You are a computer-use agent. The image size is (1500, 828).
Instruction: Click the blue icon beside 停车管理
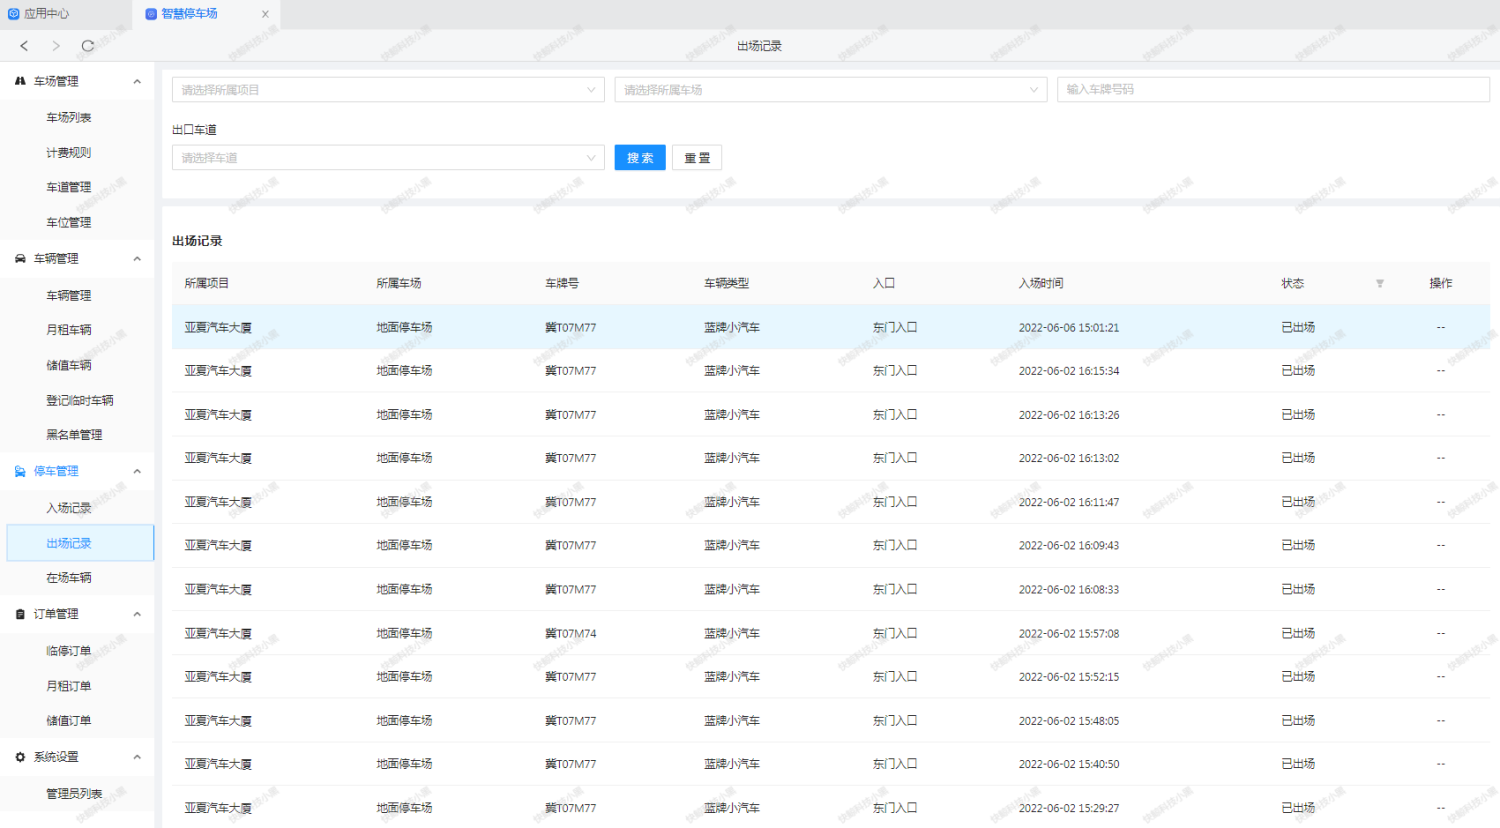pyautogui.click(x=20, y=471)
